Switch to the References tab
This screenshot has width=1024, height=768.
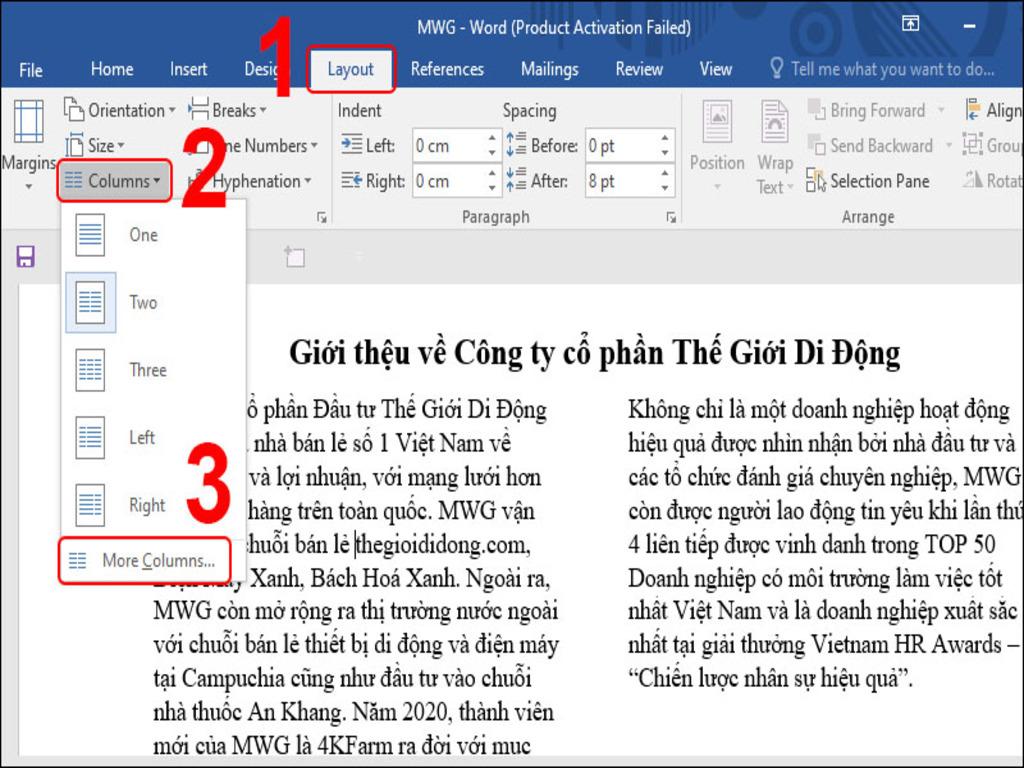[x=448, y=69]
